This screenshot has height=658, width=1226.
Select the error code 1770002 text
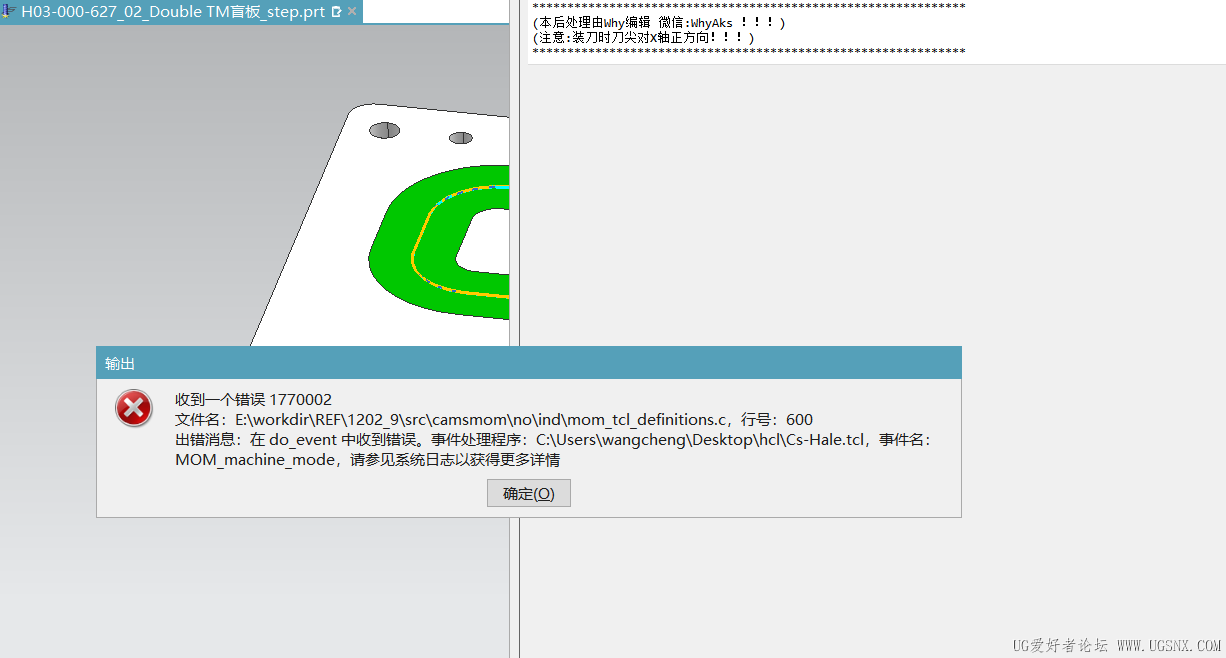(x=300, y=397)
